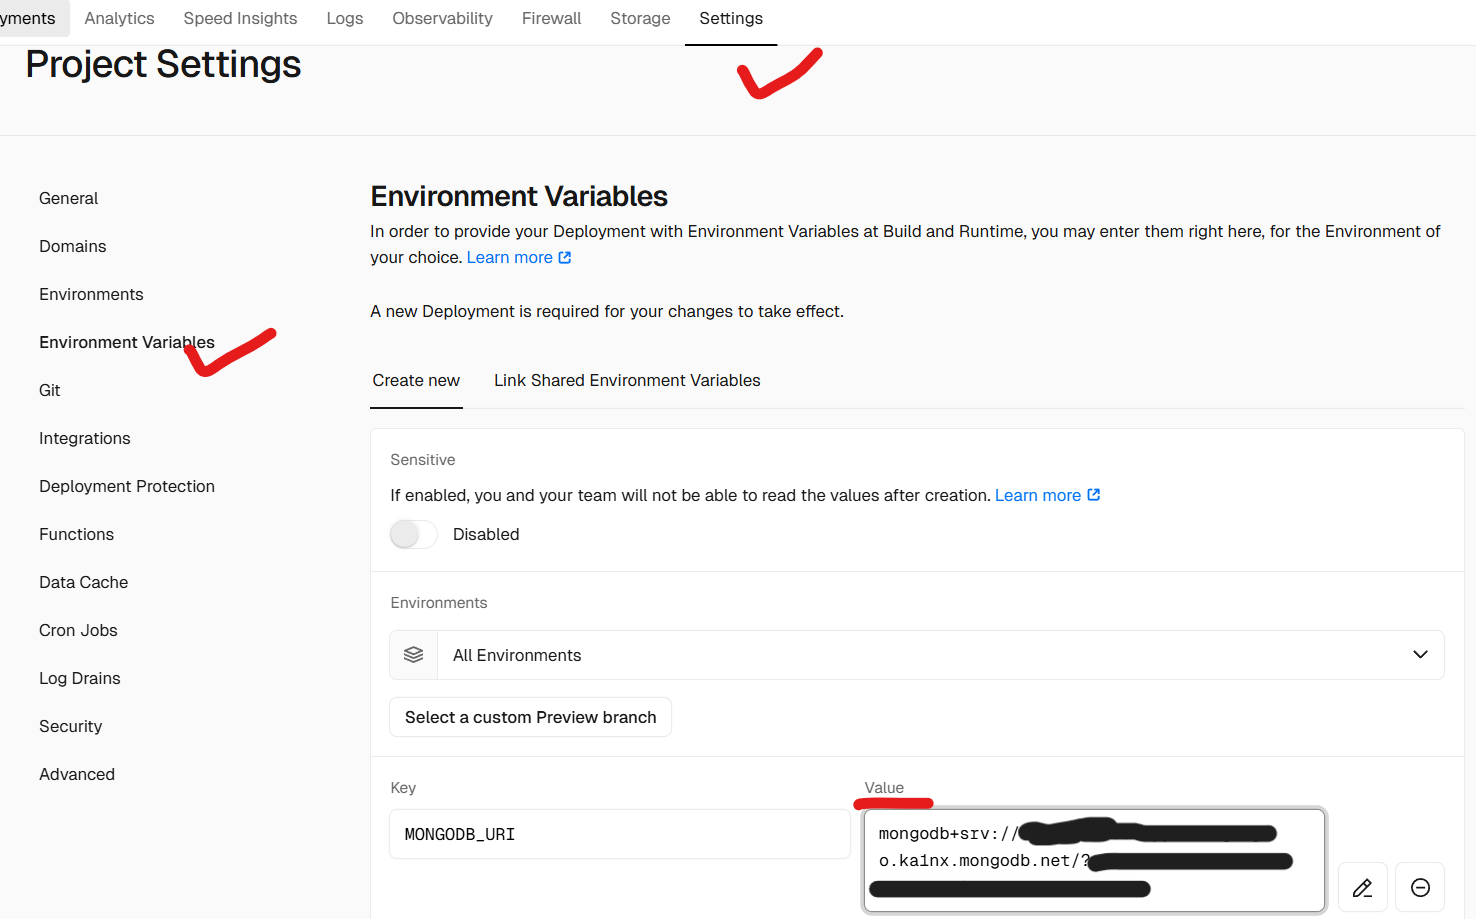The width and height of the screenshot is (1476, 919).
Task: Click the pencil edit icon beside the value
Action: [1362, 887]
